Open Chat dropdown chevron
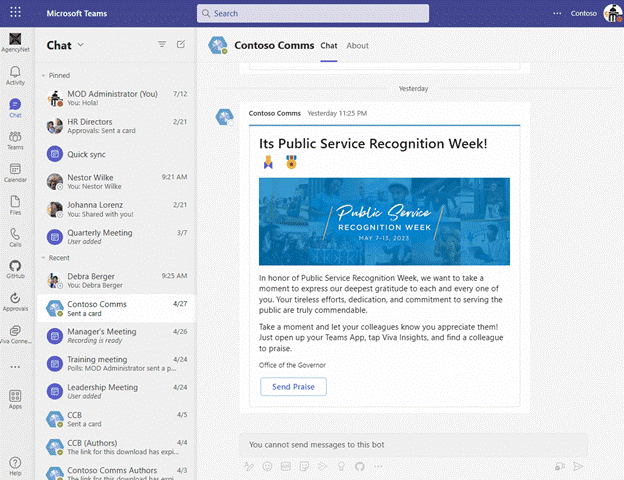The width and height of the screenshot is (624, 480). (81, 45)
